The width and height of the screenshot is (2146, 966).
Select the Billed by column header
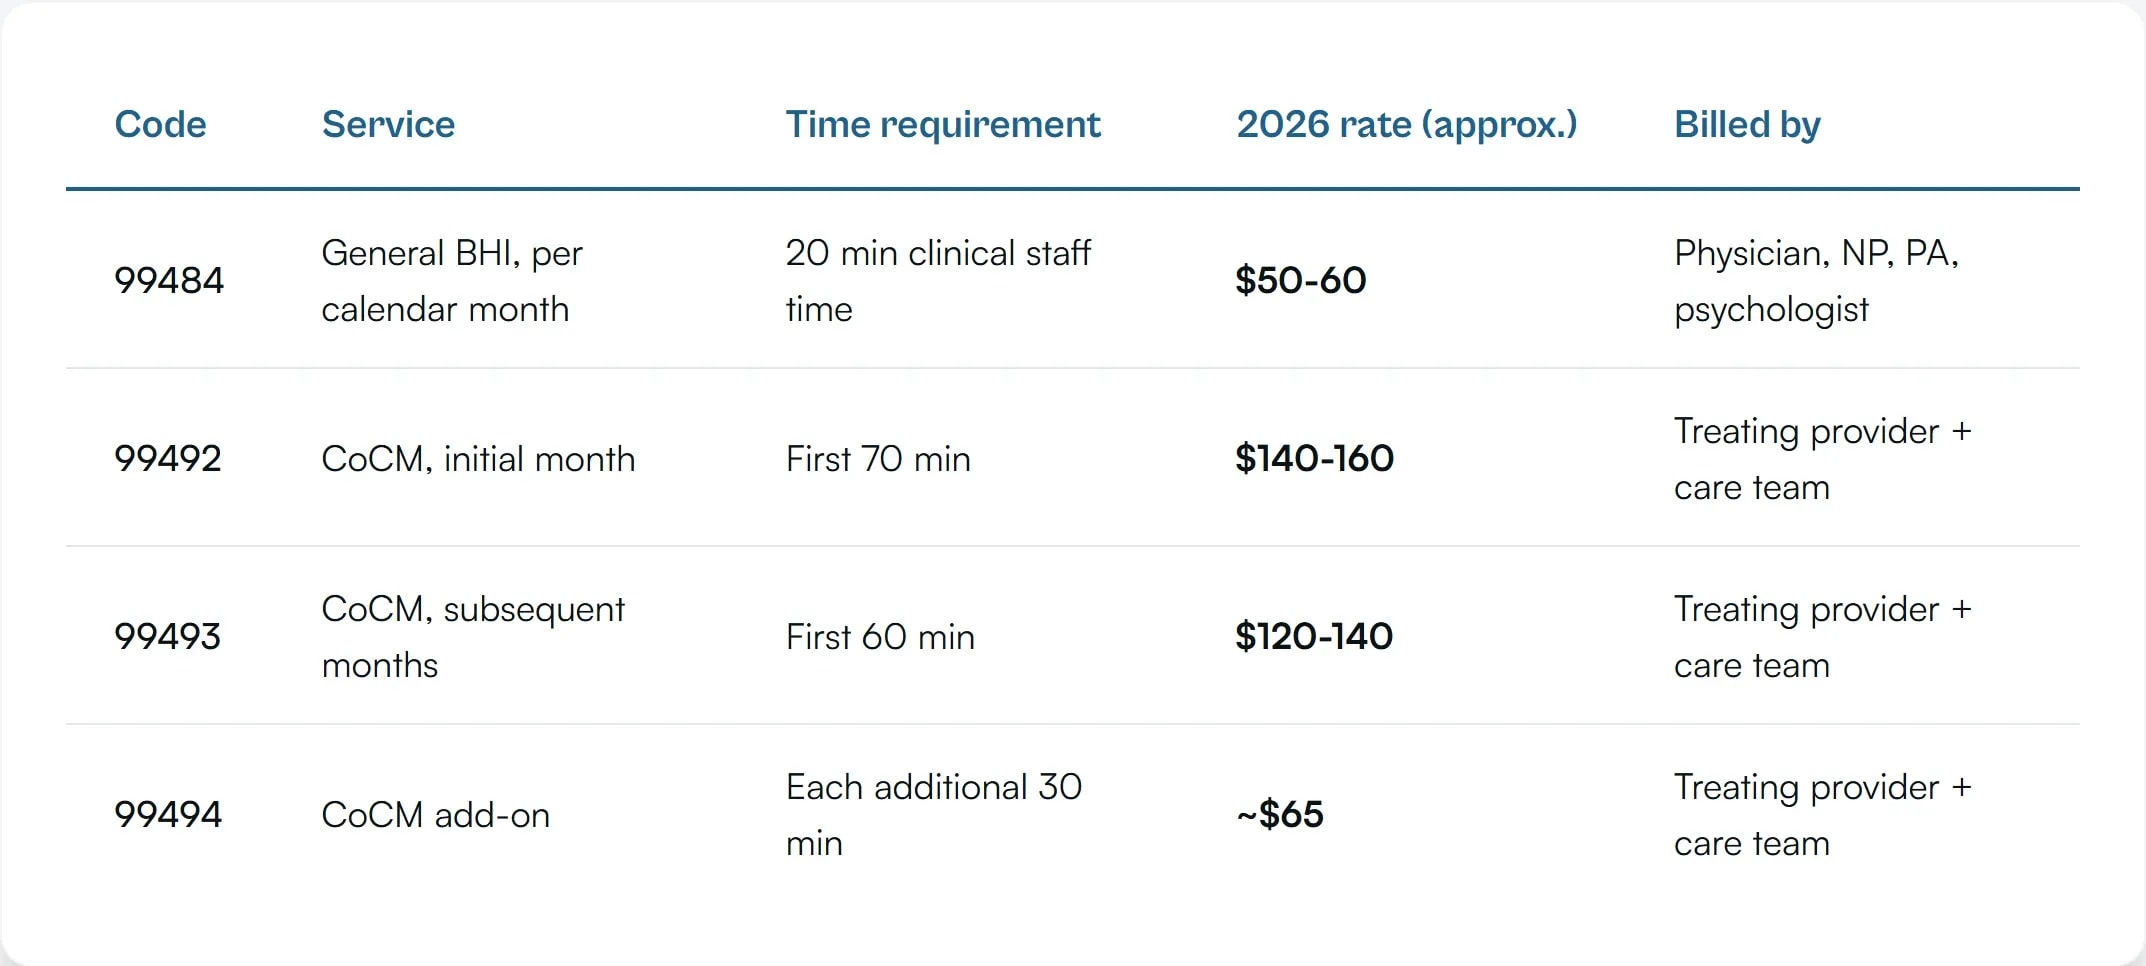[1747, 125]
